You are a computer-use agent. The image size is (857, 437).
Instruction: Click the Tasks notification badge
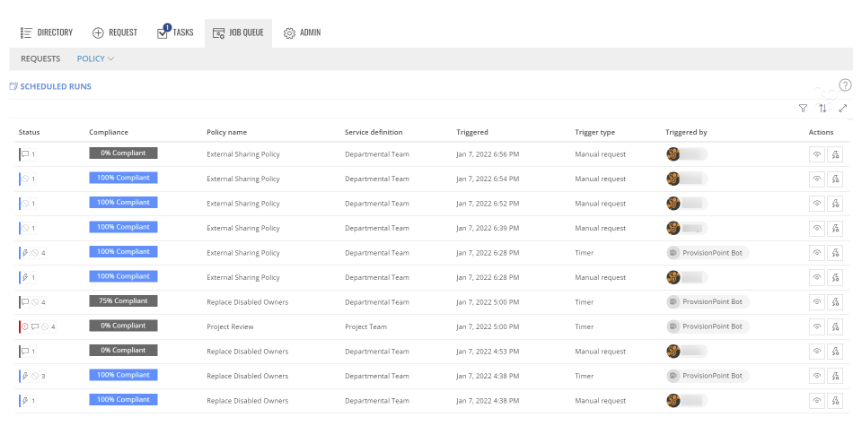pyautogui.click(x=167, y=27)
